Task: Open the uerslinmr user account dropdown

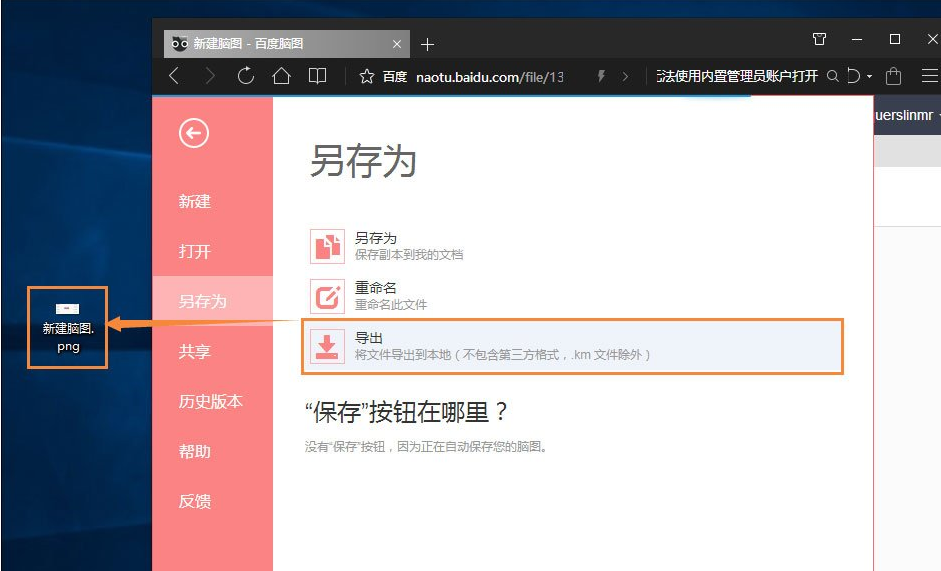Action: pyautogui.click(x=907, y=115)
